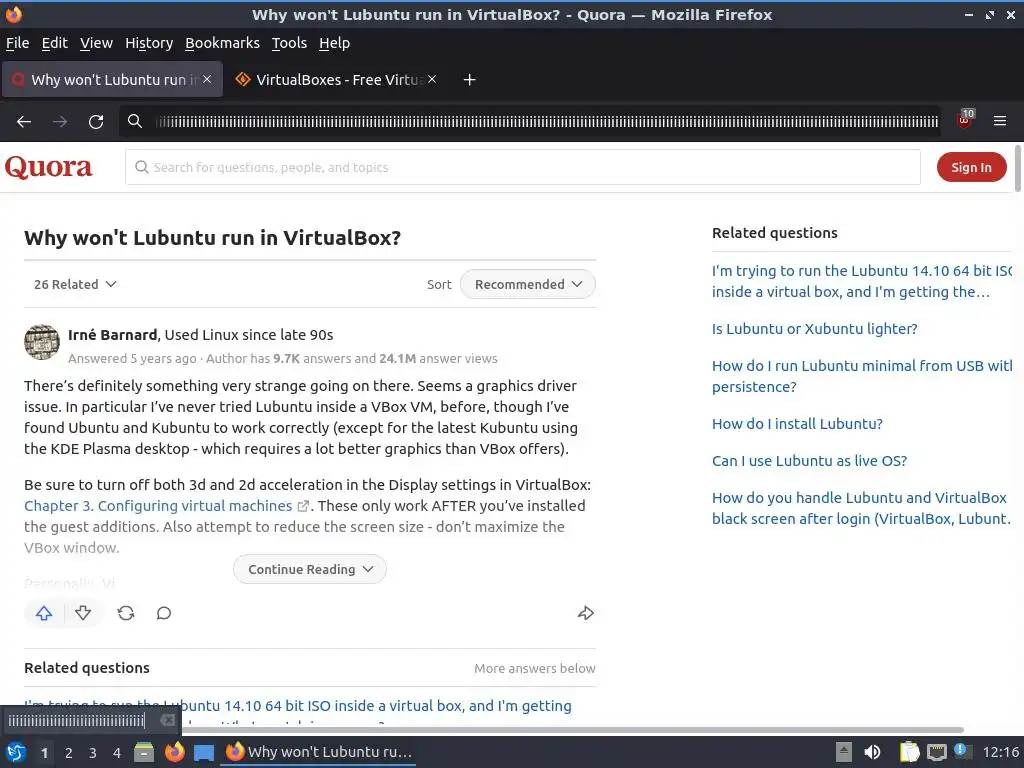The image size is (1024, 768).
Task: Select the 'Why won't Lubuntu run' tab
Action: pos(112,80)
